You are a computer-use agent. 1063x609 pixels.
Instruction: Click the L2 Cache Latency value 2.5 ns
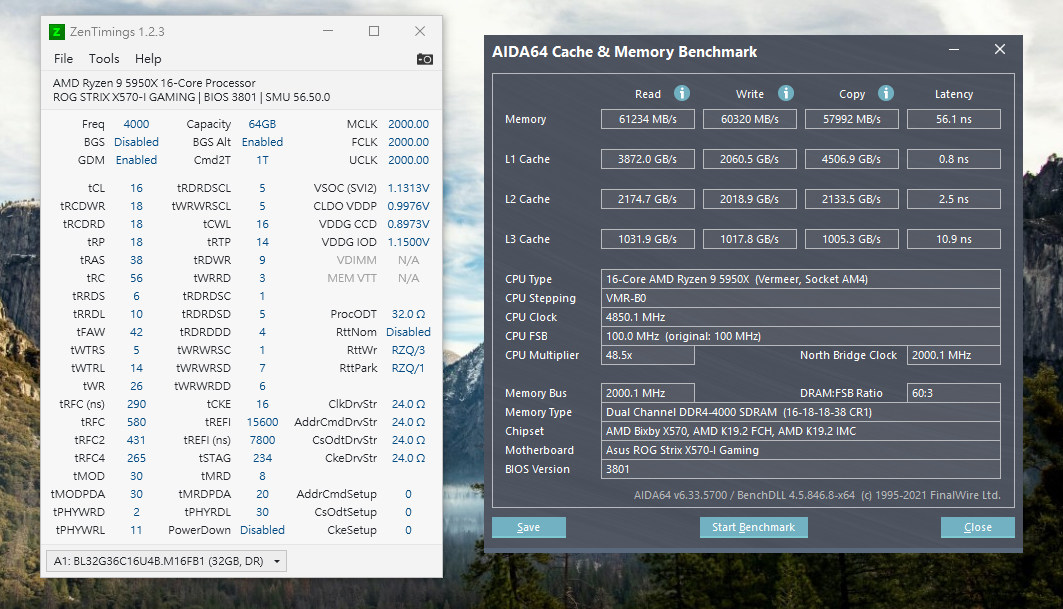click(x=954, y=199)
